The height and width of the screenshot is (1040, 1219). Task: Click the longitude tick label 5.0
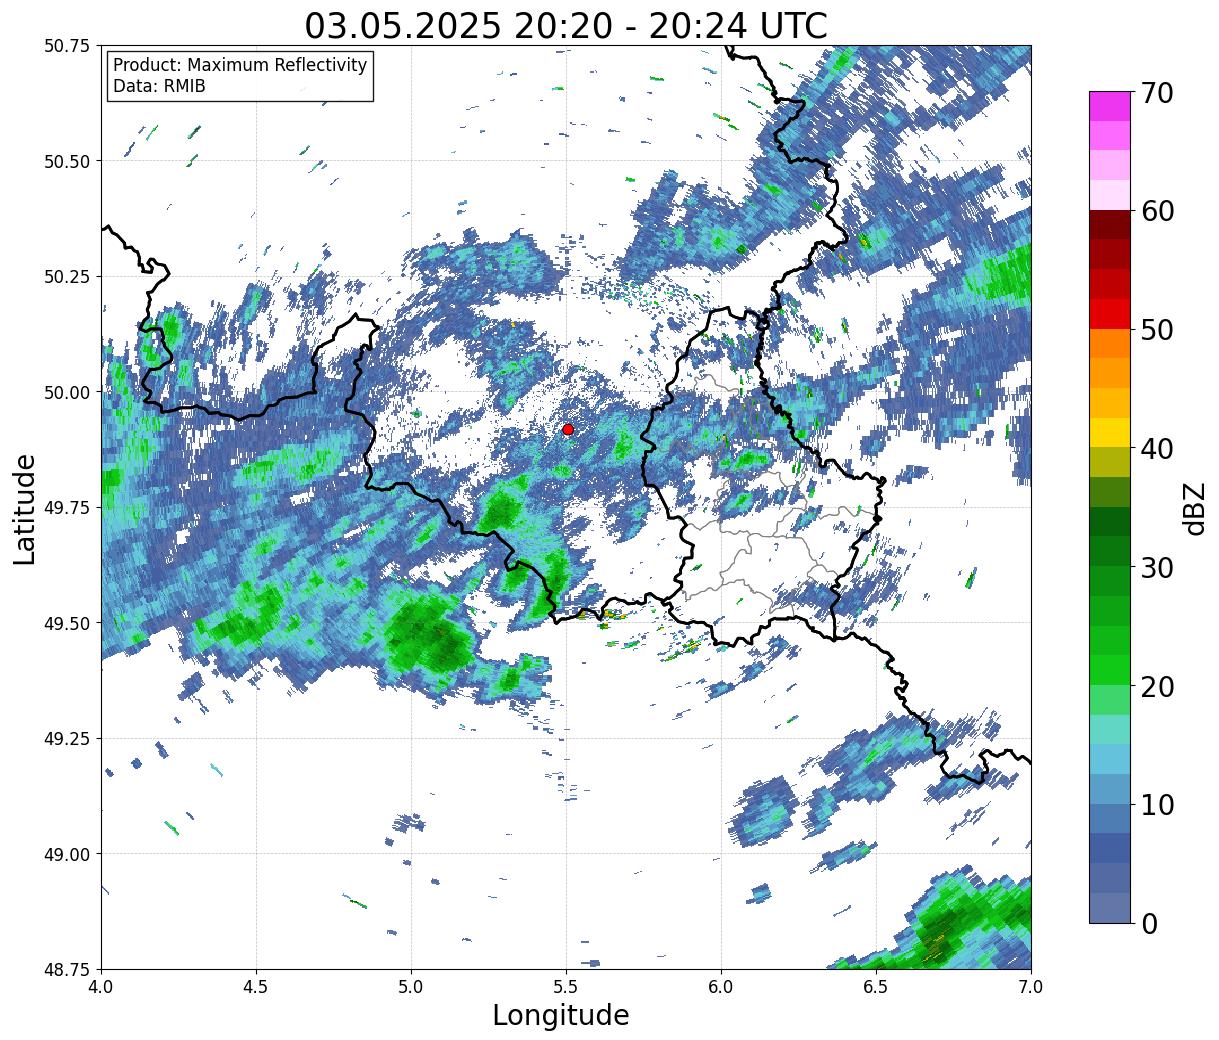411,986
